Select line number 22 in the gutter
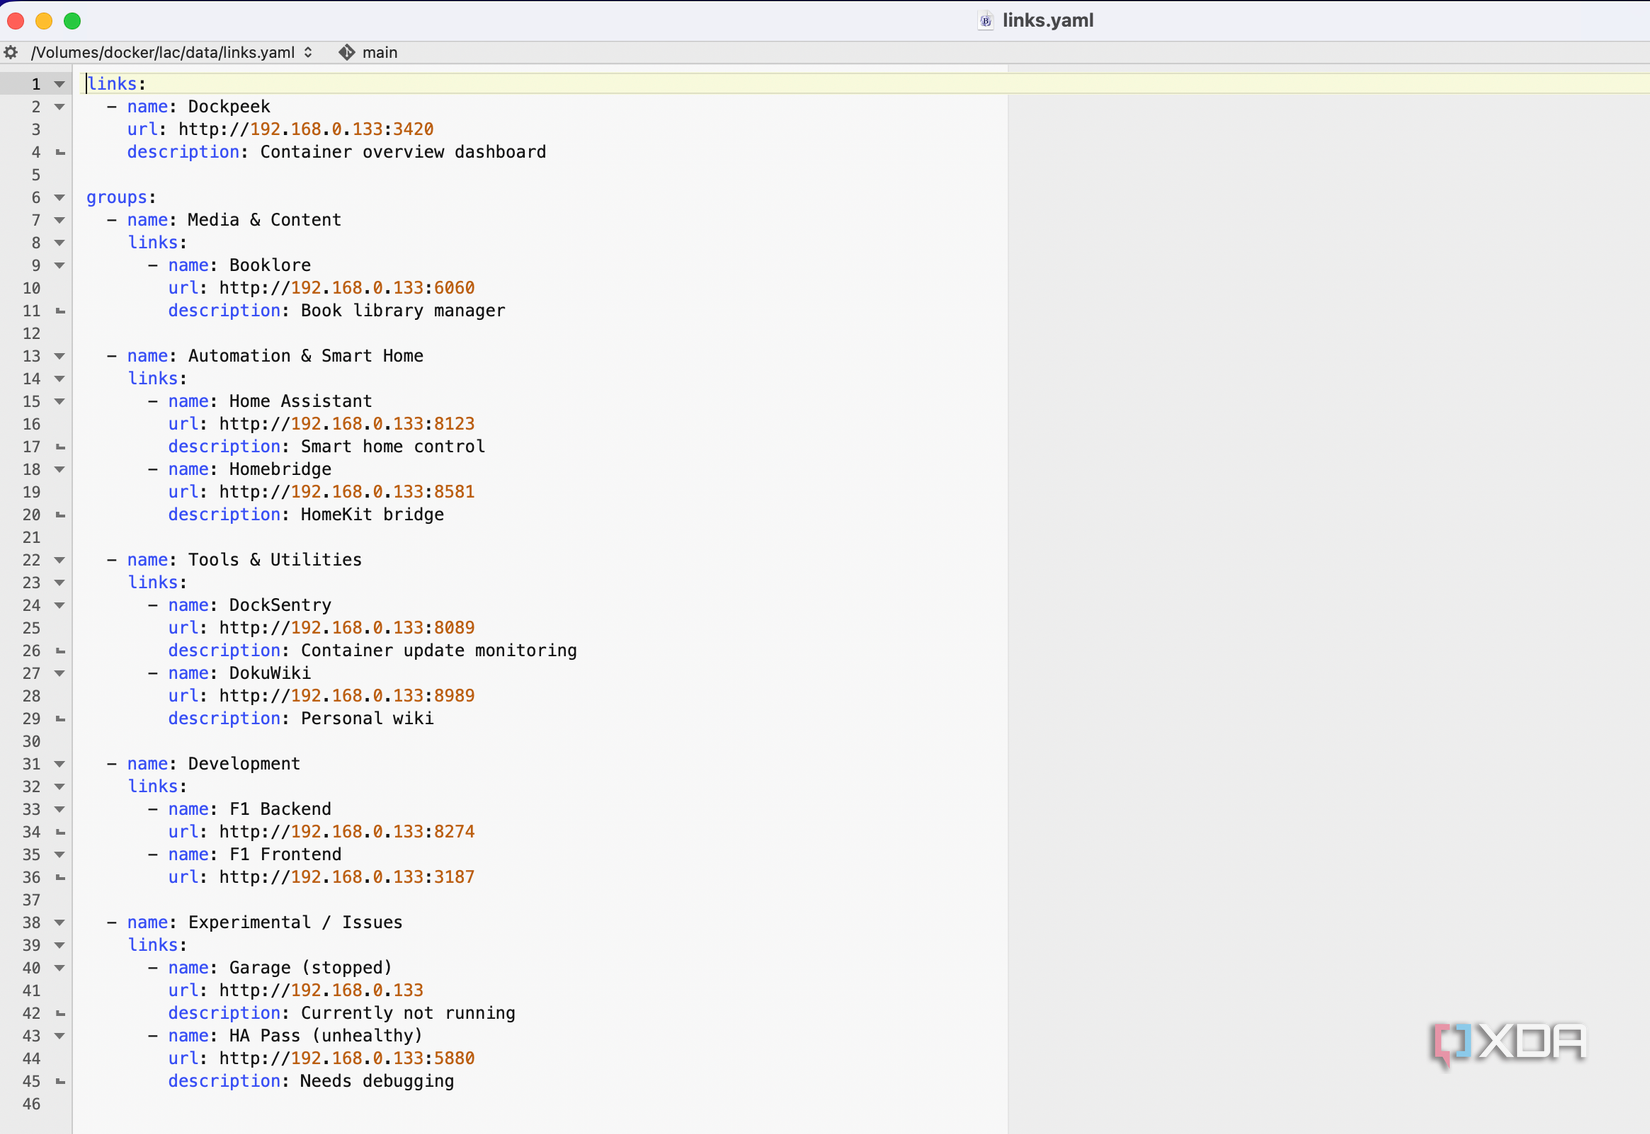This screenshot has height=1134, width=1650. click(x=32, y=560)
